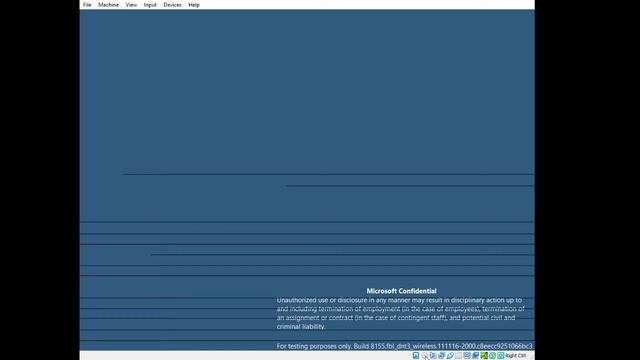Open the Devices menu

click(x=172, y=5)
